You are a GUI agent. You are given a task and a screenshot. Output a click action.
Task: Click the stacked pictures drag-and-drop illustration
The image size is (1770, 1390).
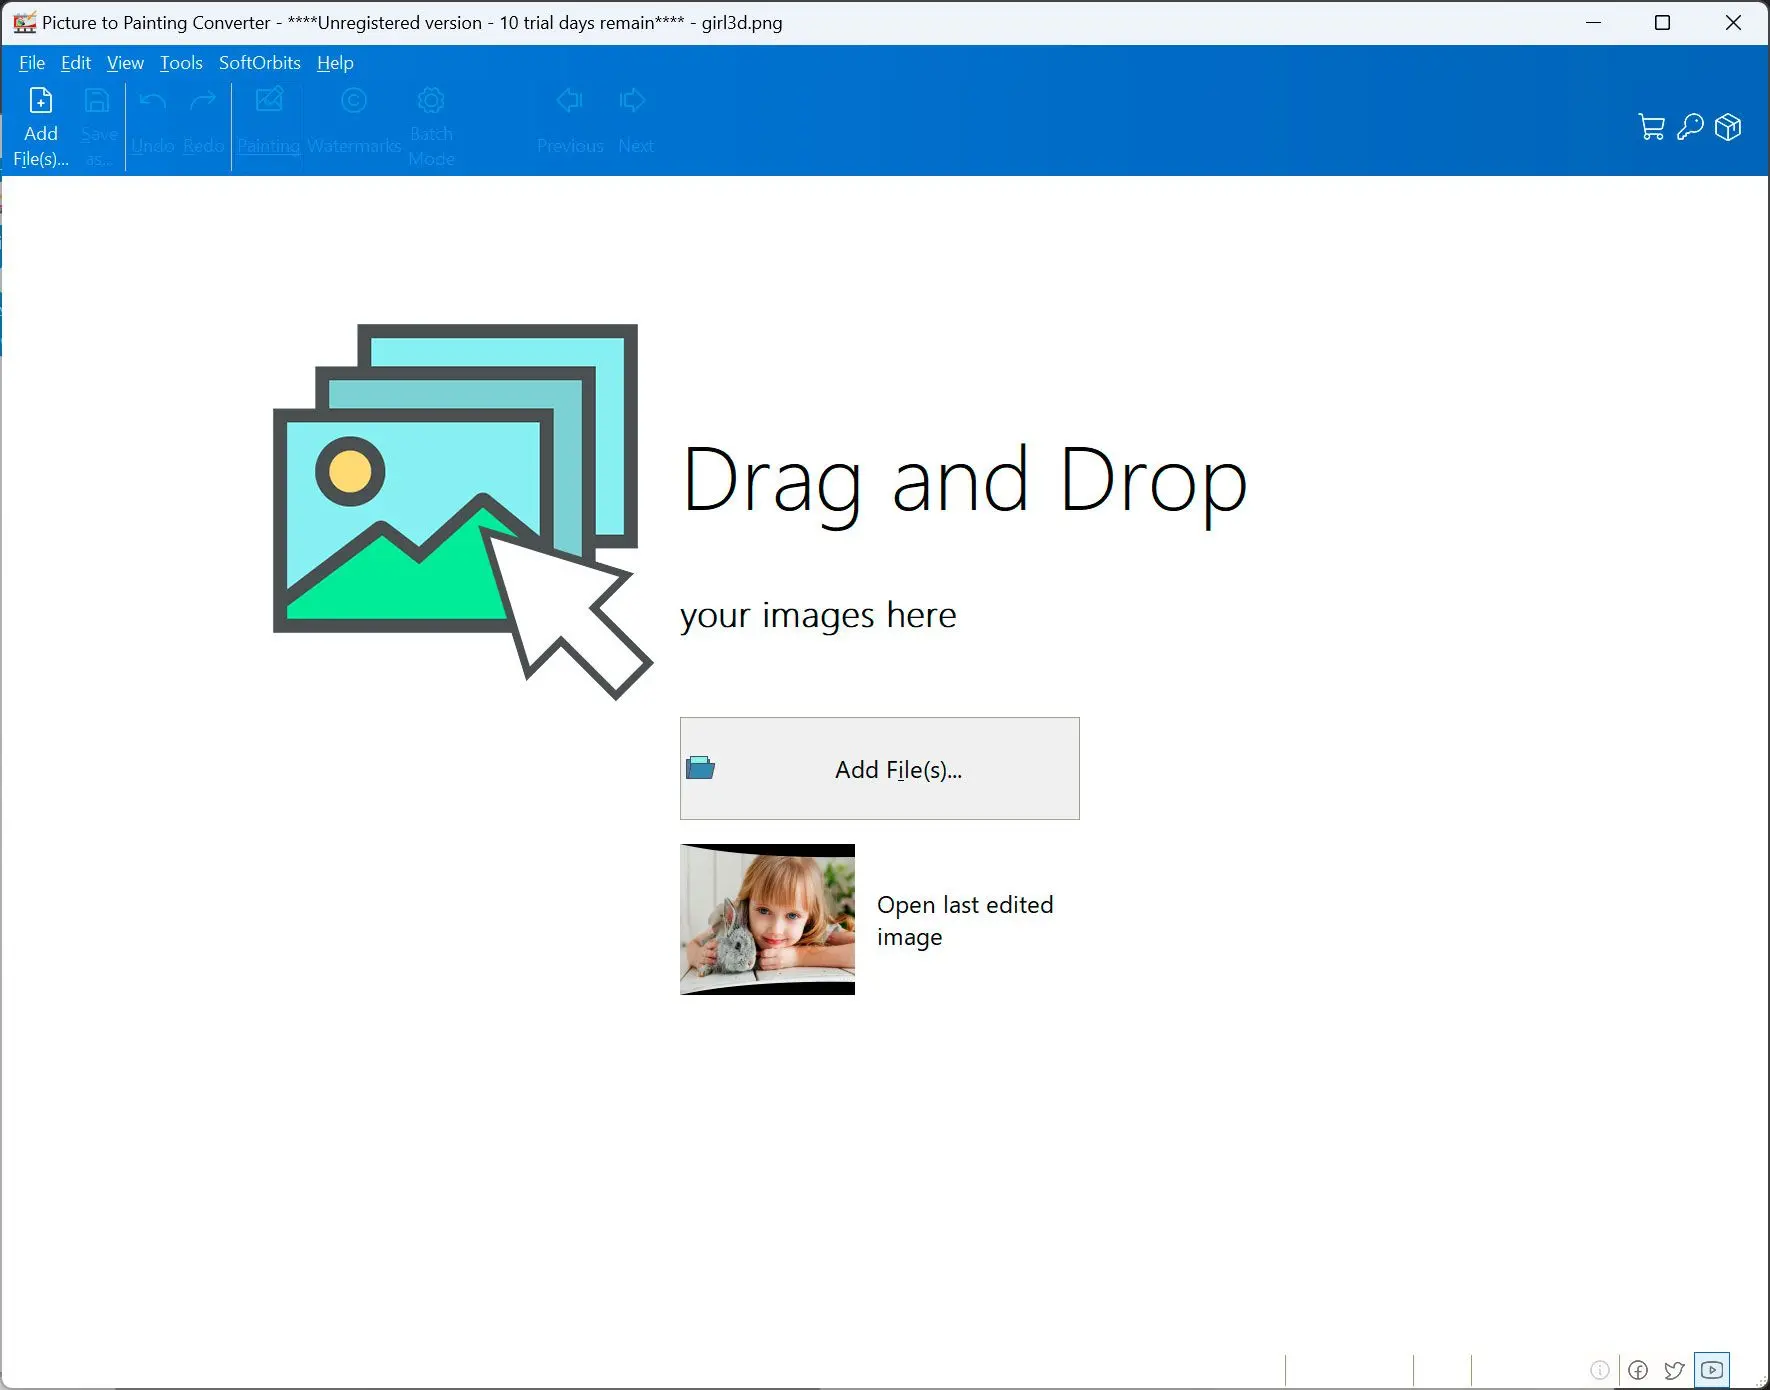[463, 511]
